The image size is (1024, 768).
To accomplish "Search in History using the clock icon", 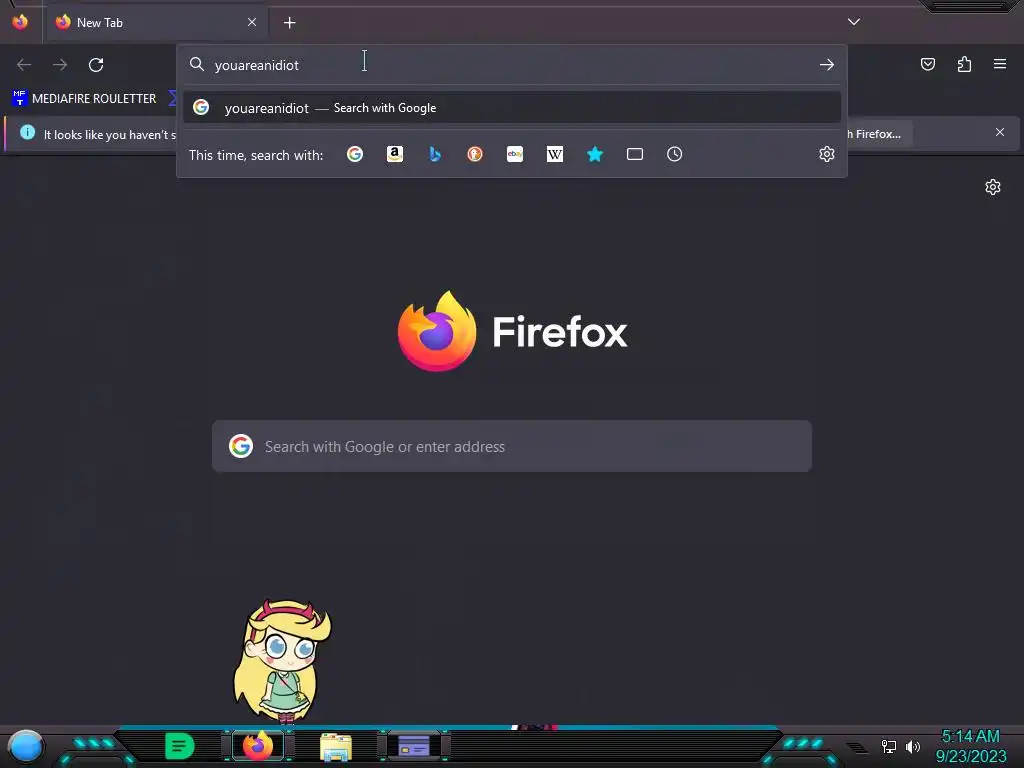I will pyautogui.click(x=675, y=154).
